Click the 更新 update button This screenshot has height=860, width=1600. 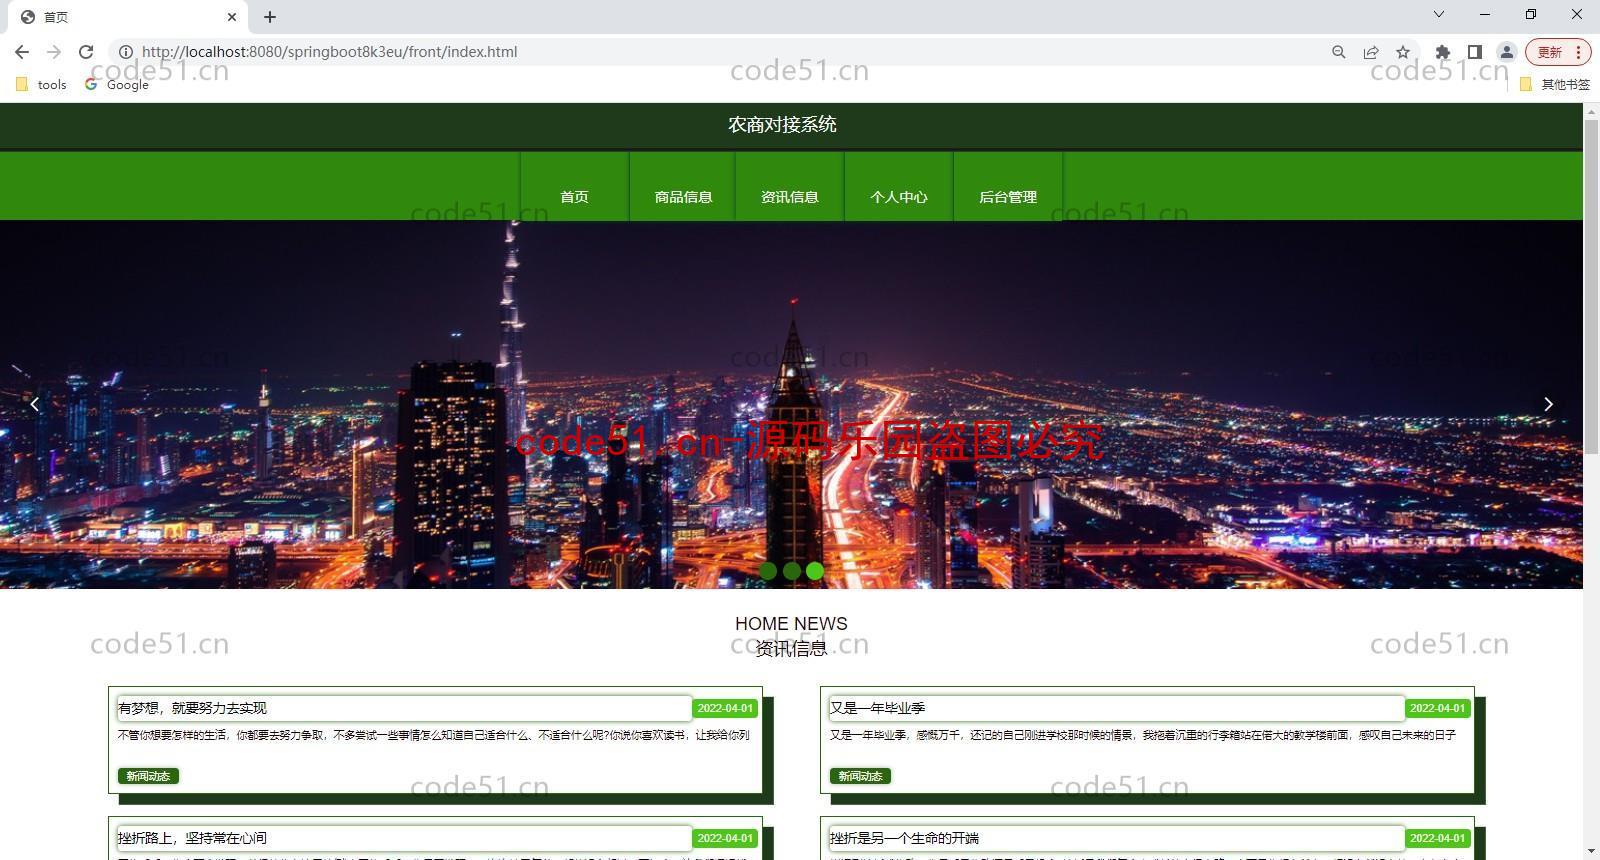(1550, 52)
